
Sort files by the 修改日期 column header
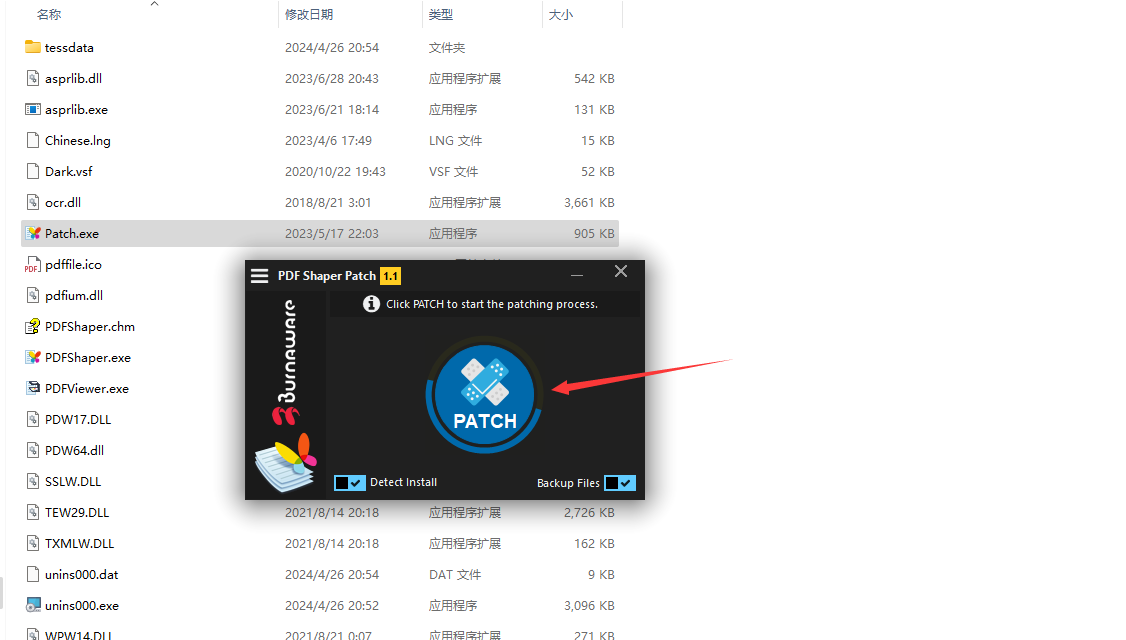click(x=309, y=14)
